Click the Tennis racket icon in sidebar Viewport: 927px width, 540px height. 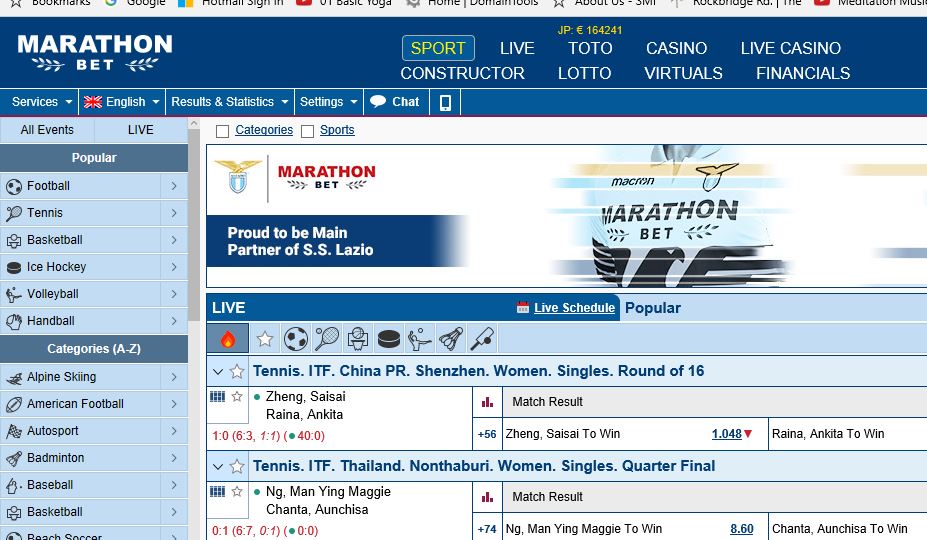pos(14,213)
